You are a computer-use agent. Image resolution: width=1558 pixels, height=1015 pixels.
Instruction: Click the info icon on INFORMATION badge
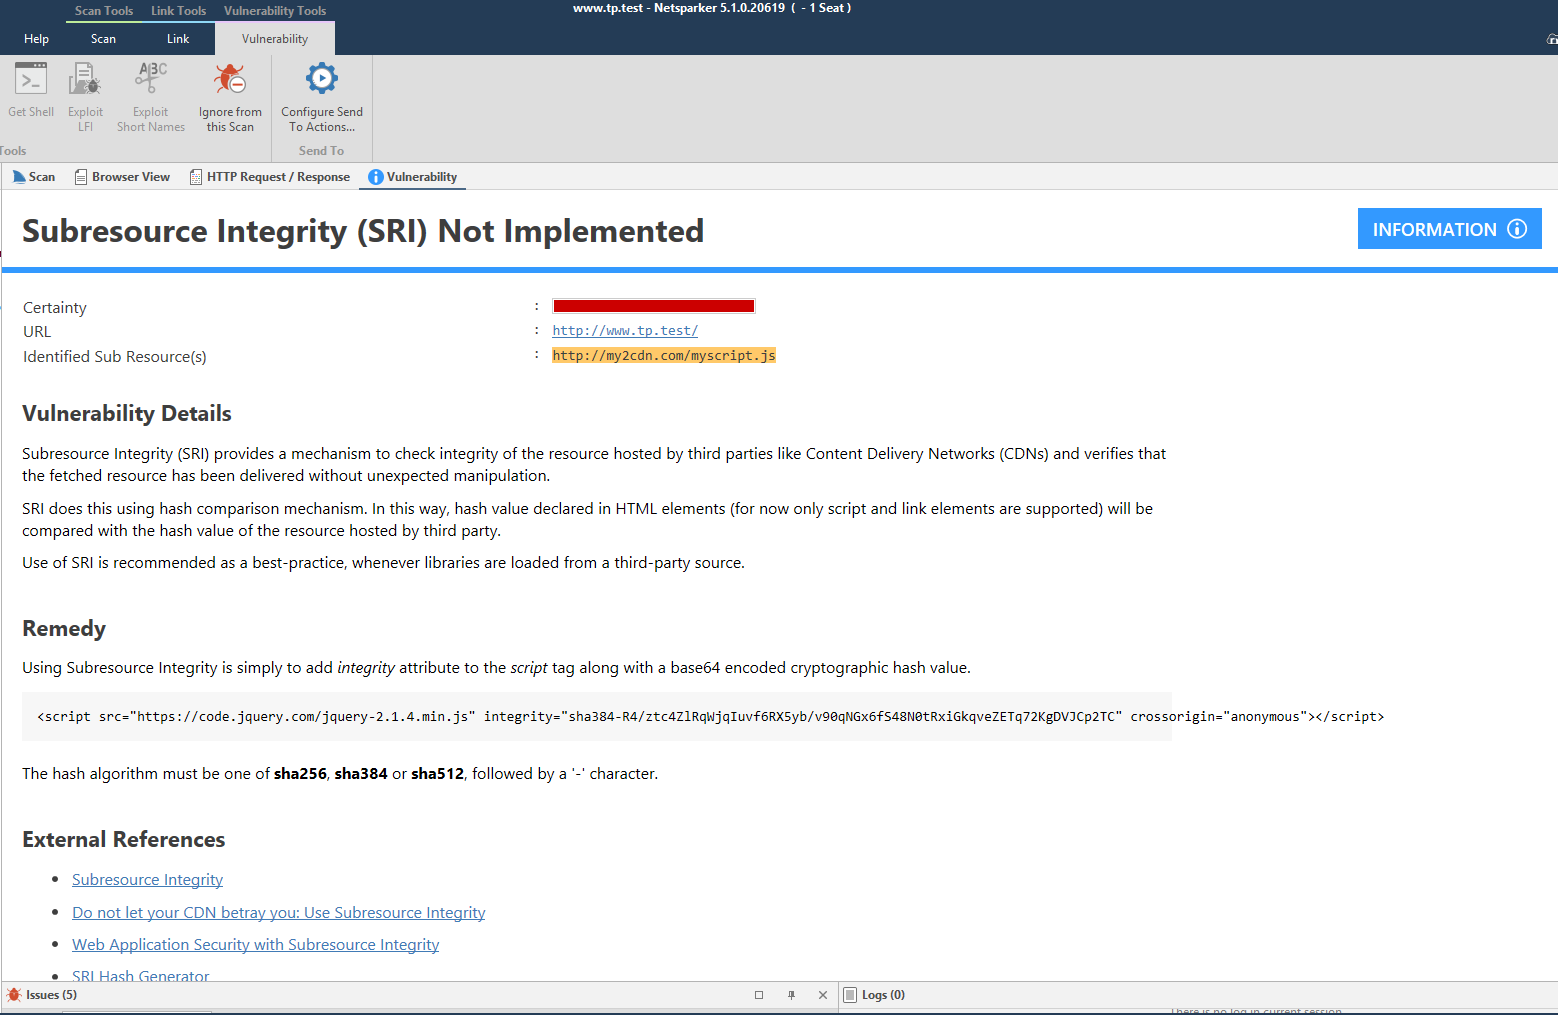pos(1518,229)
